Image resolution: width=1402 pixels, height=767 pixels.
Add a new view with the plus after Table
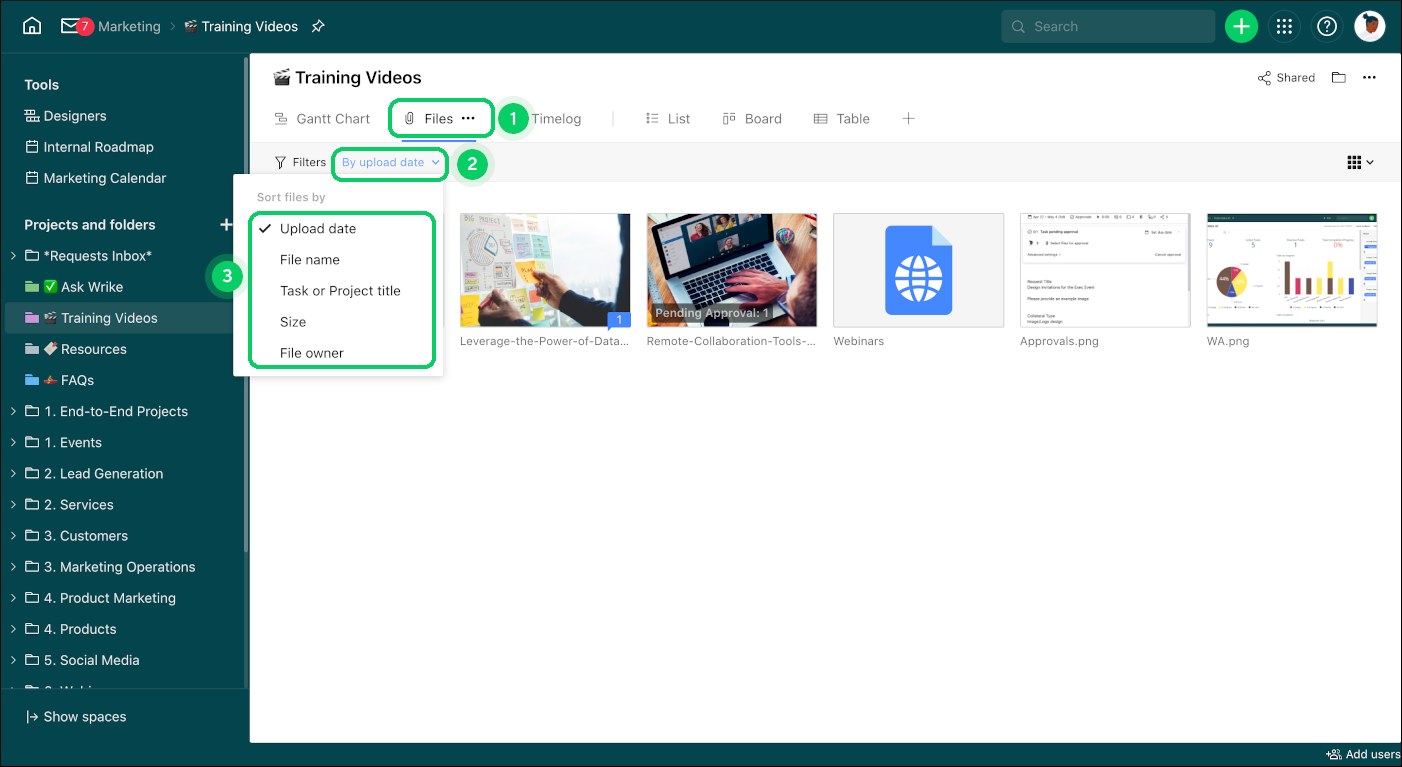tap(908, 118)
